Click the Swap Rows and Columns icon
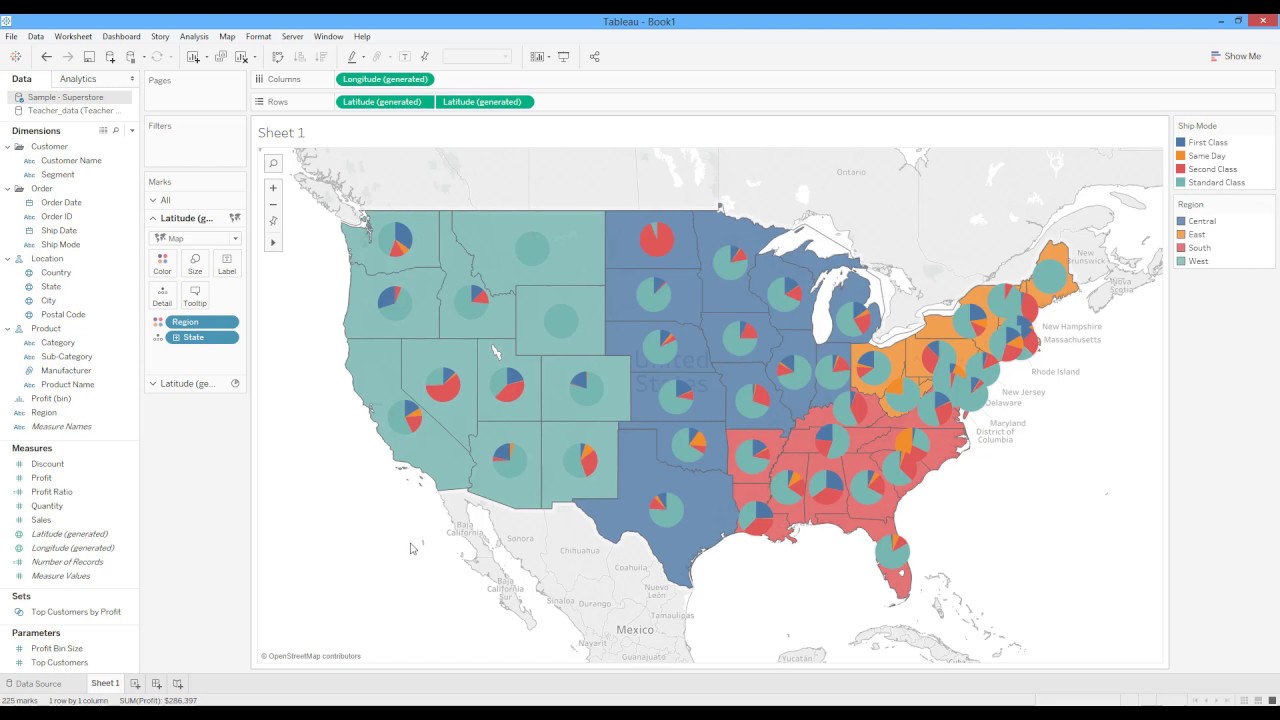 point(278,57)
